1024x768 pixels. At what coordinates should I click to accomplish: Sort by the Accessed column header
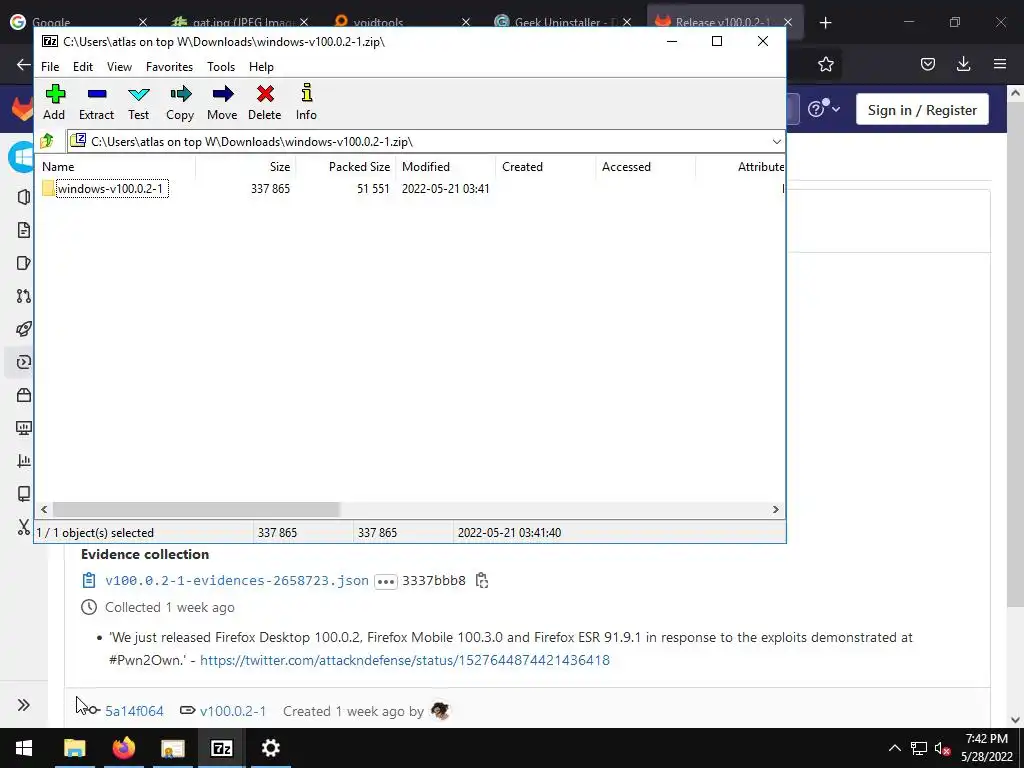pyautogui.click(x=645, y=167)
